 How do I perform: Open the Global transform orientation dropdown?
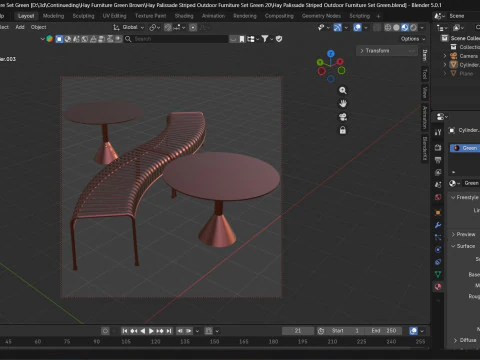tap(129, 27)
